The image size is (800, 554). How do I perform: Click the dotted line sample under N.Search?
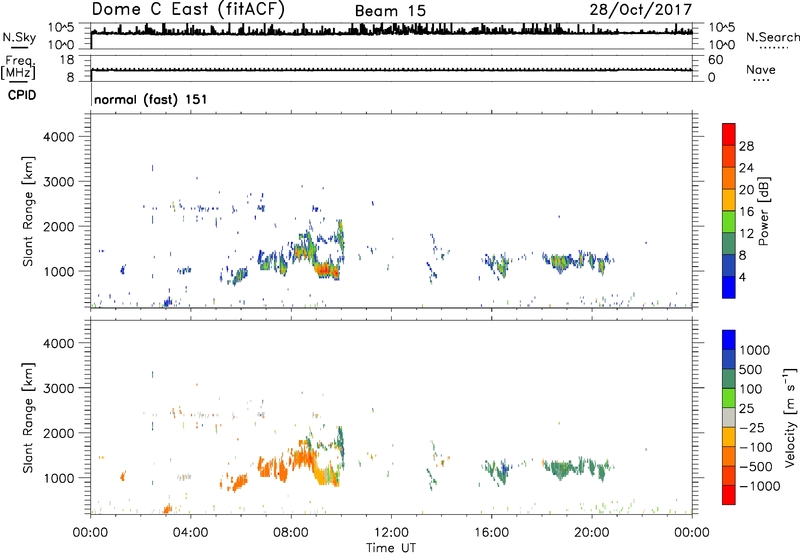click(x=774, y=47)
